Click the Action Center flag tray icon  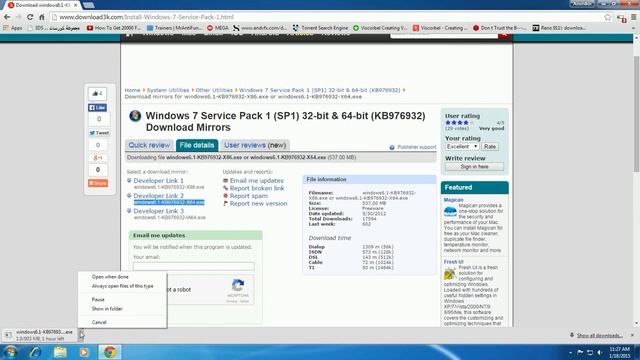pyautogui.click(x=580, y=352)
